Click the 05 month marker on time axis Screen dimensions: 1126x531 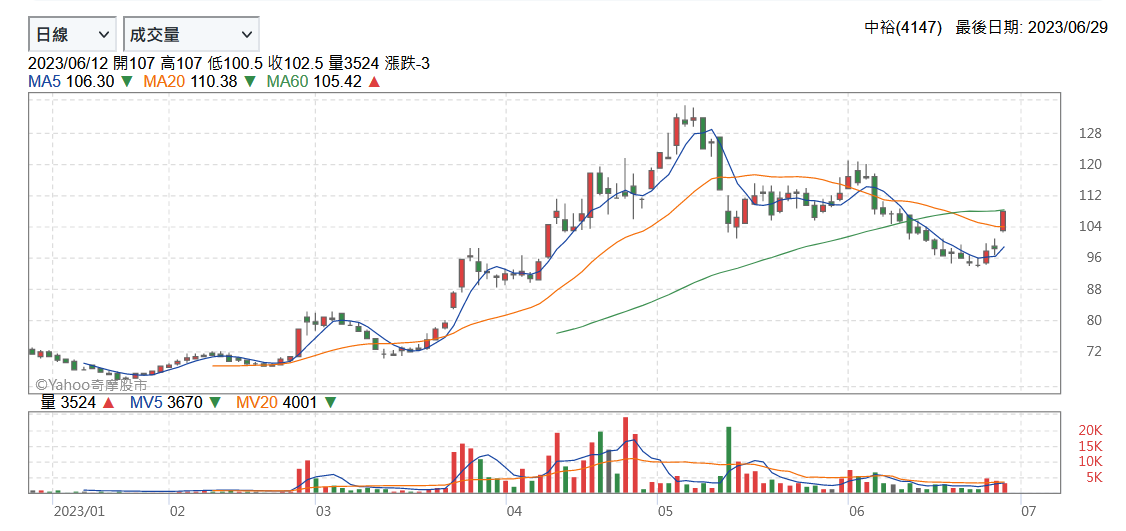coord(664,511)
